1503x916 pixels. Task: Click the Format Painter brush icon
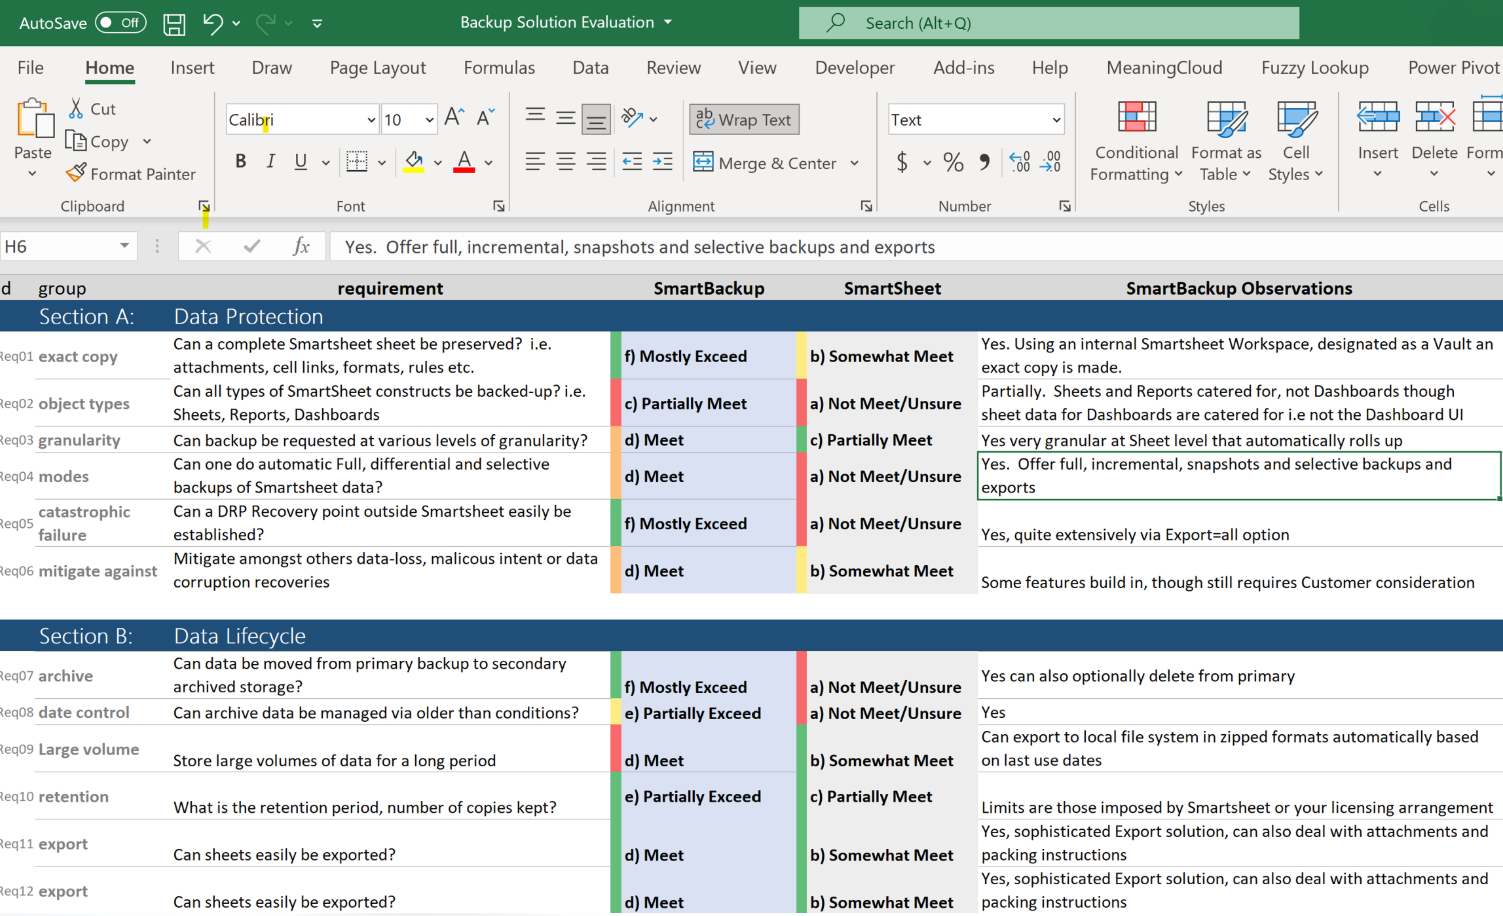click(76, 173)
